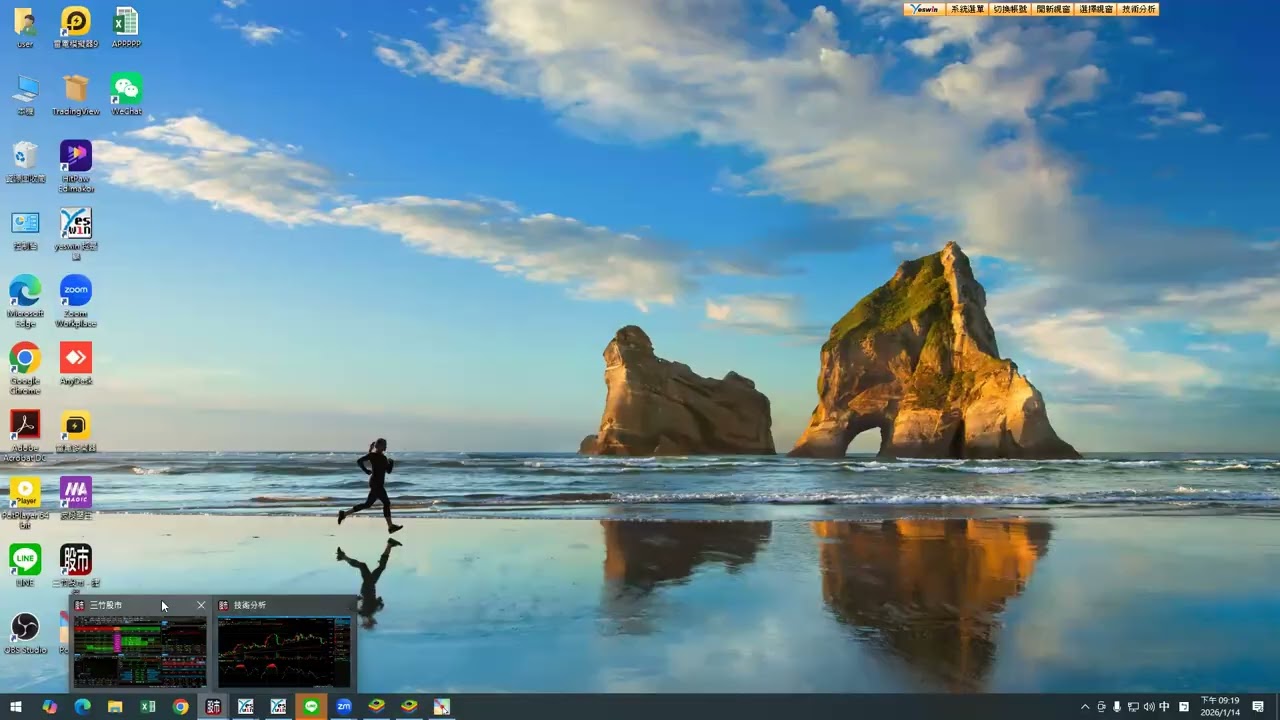1280x720 pixels.
Task: Open the OBS Studio desktop shortcut
Action: pyautogui.click(x=25, y=633)
